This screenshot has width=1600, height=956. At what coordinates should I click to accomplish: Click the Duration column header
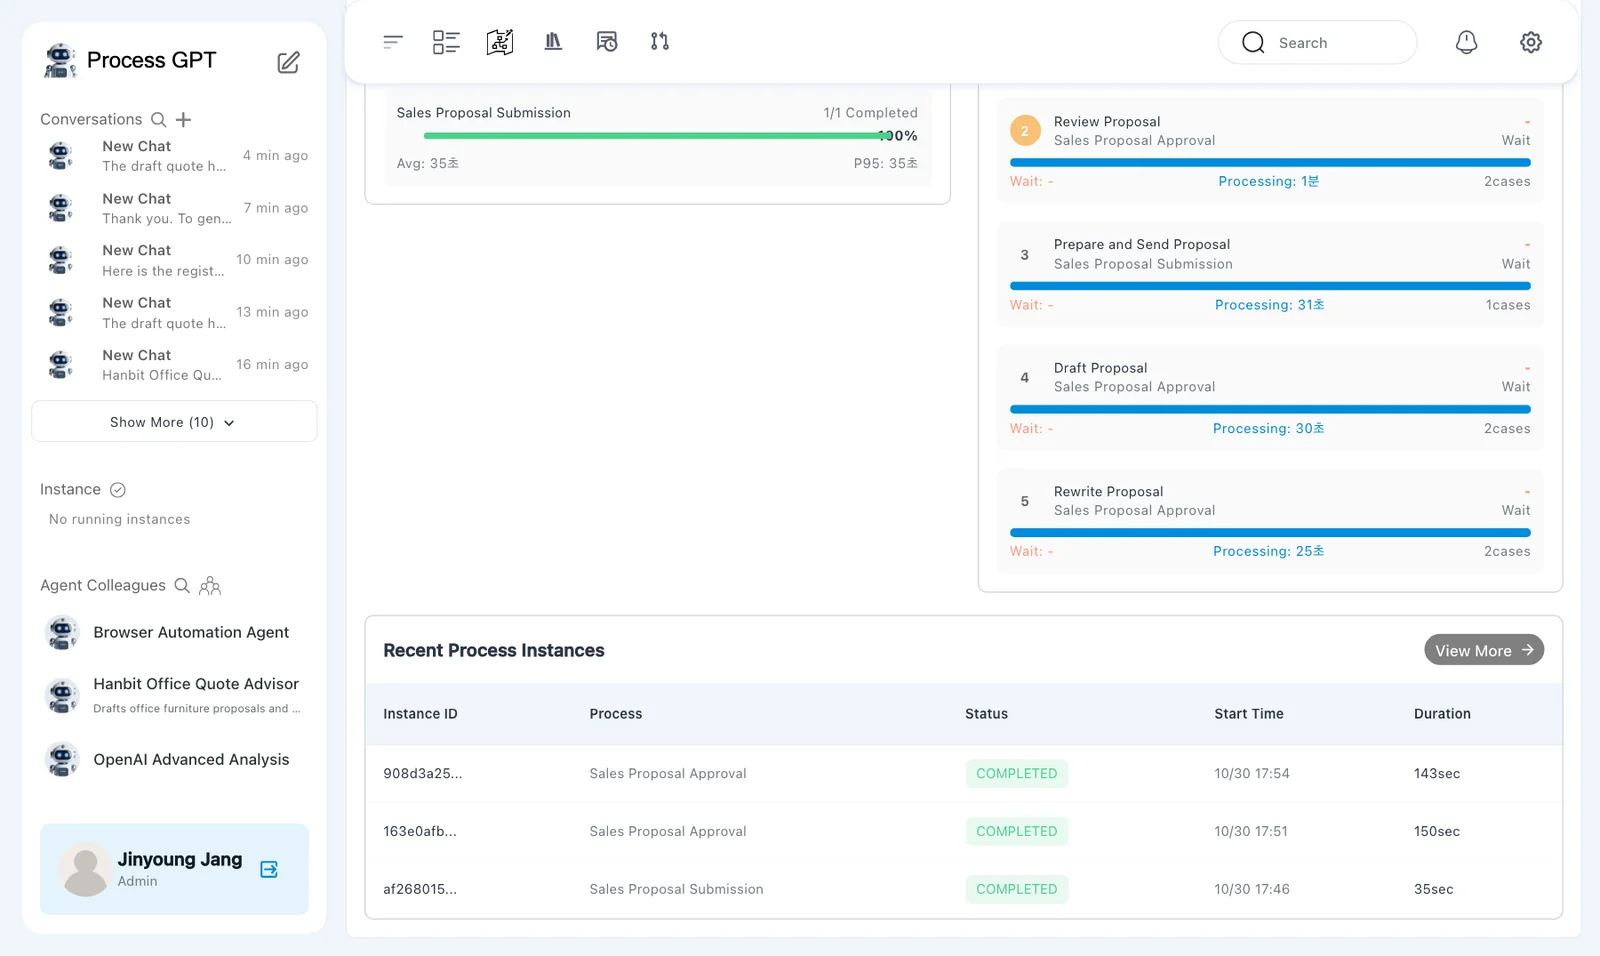pyautogui.click(x=1442, y=714)
